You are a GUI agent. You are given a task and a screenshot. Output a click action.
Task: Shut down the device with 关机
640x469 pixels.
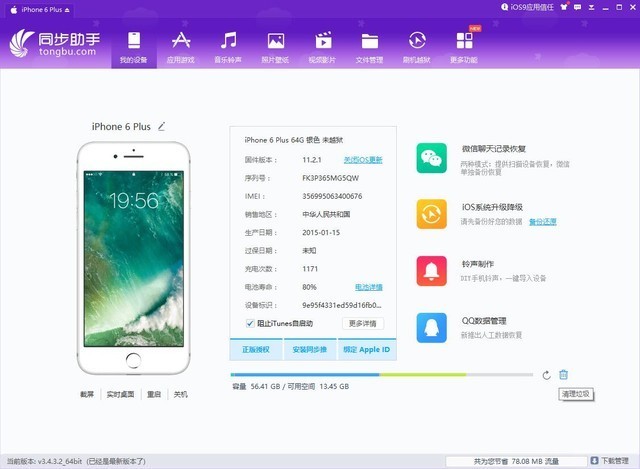[x=180, y=394]
